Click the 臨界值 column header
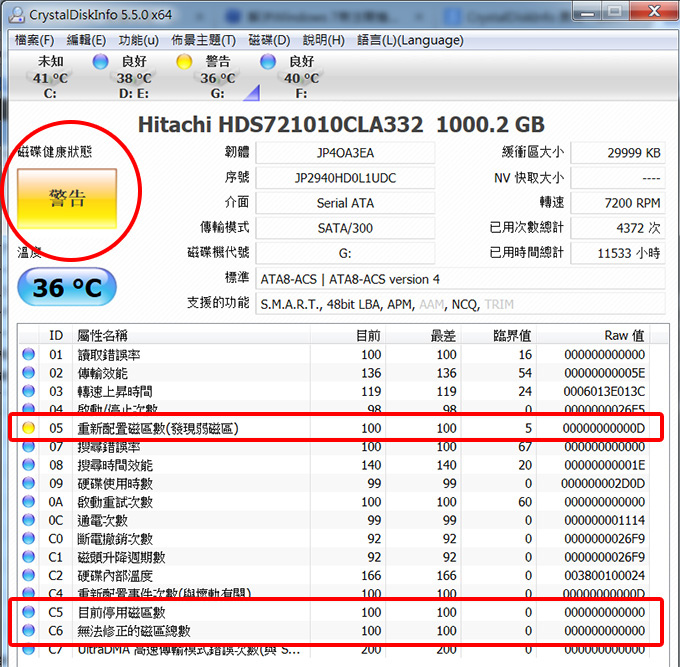Viewport: 680px width, 667px height. [x=499, y=335]
